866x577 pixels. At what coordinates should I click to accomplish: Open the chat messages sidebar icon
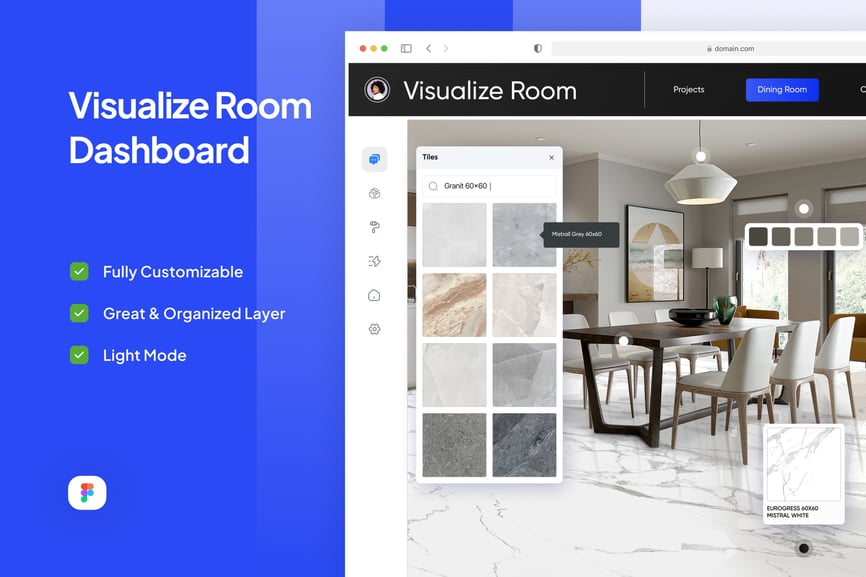pyautogui.click(x=374, y=159)
